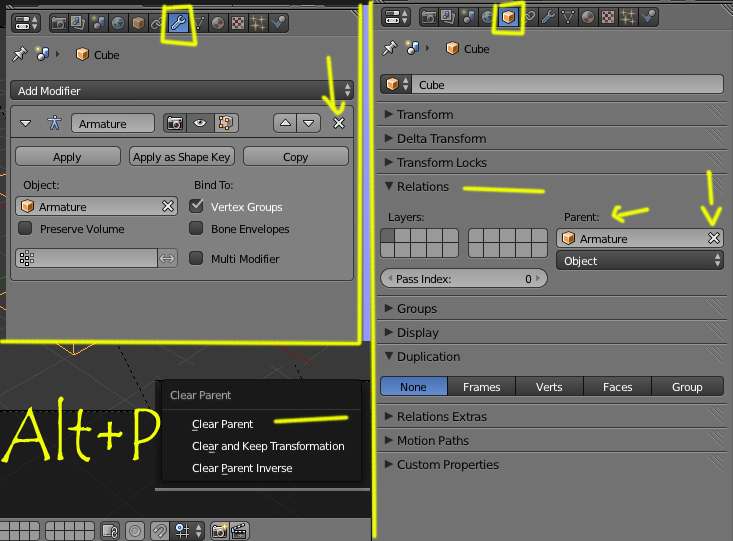Open the parent type Object dropdown
The width and height of the screenshot is (733, 541).
640,260
